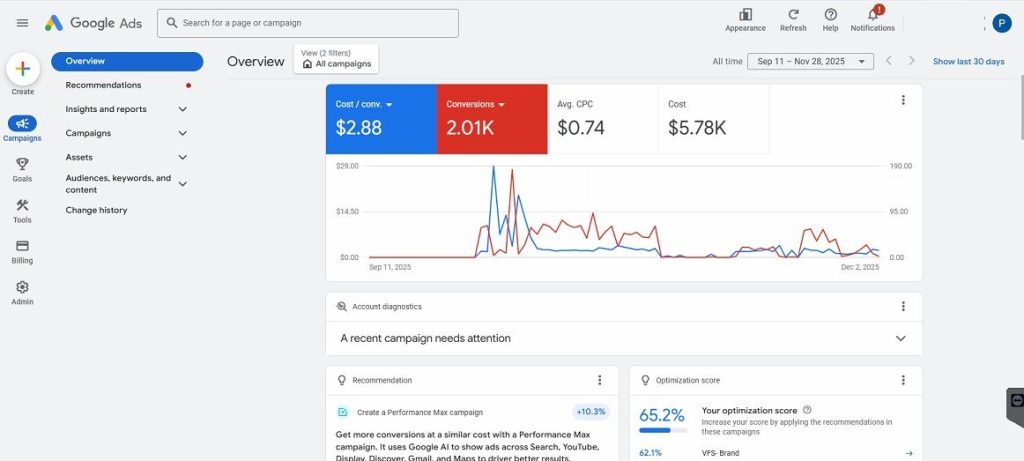Open the Notifications bell
This screenshot has width=1024, height=461.
(872, 15)
